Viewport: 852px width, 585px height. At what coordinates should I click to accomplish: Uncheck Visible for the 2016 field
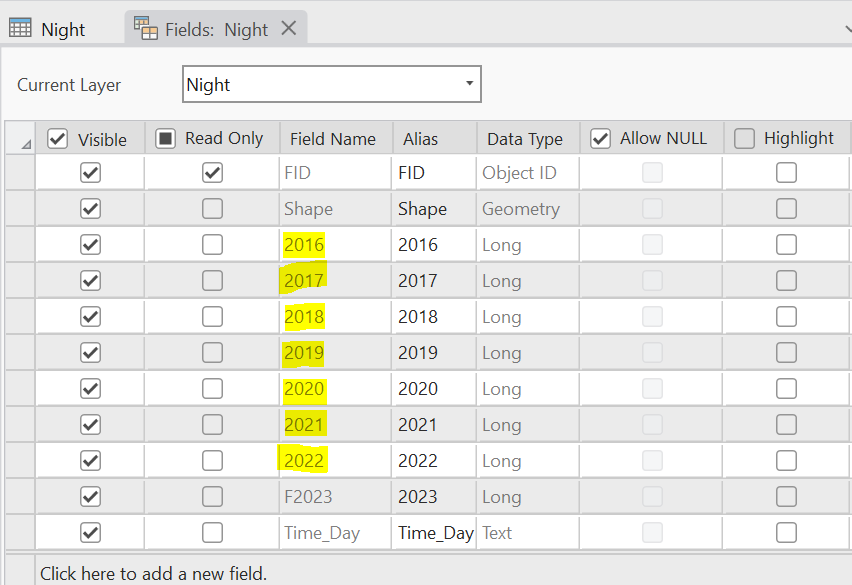tap(90, 245)
